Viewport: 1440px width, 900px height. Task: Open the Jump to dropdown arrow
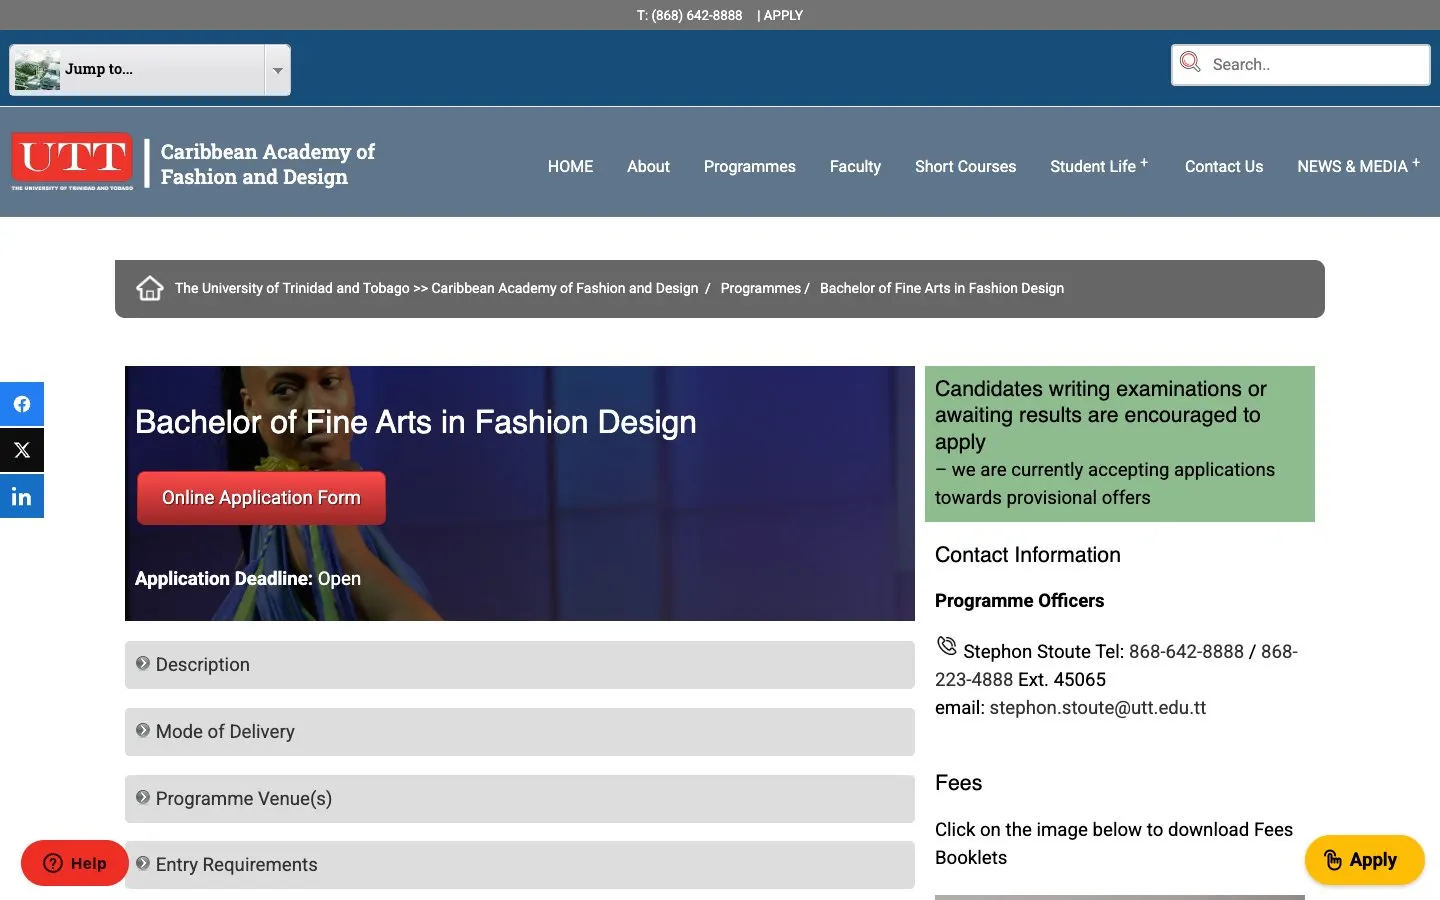pyautogui.click(x=277, y=70)
